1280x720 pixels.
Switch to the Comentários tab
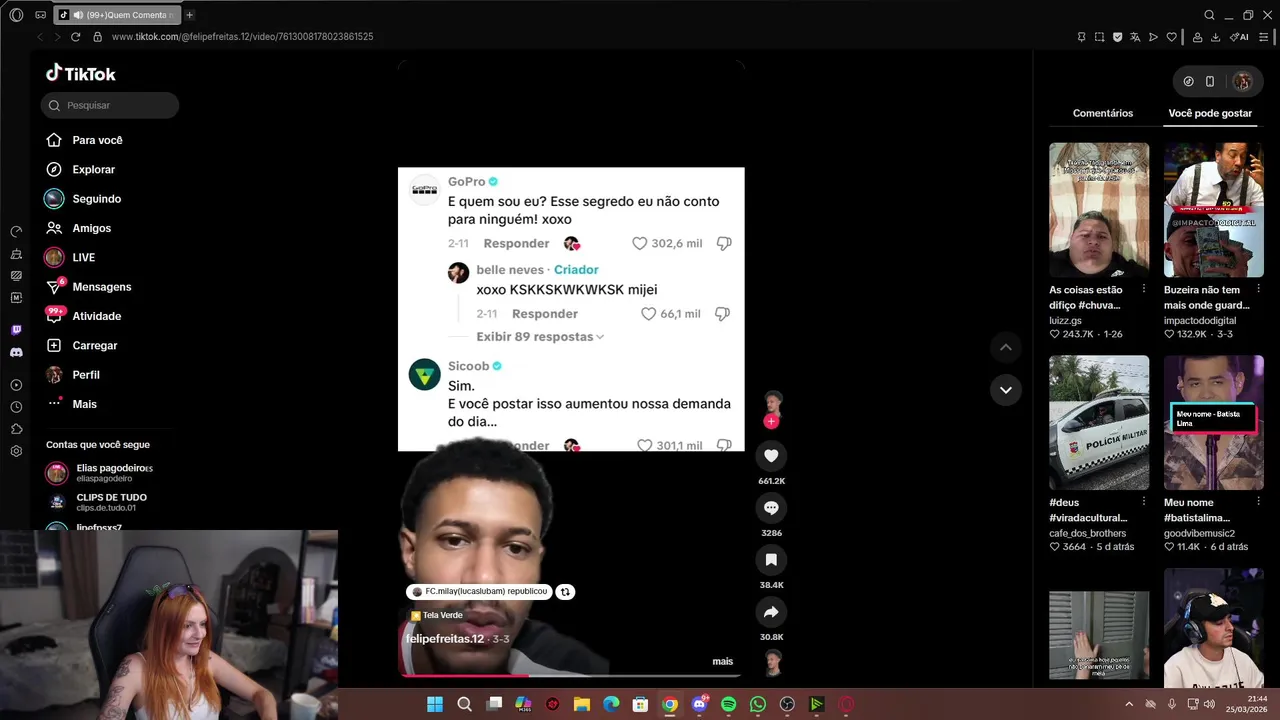1103,113
